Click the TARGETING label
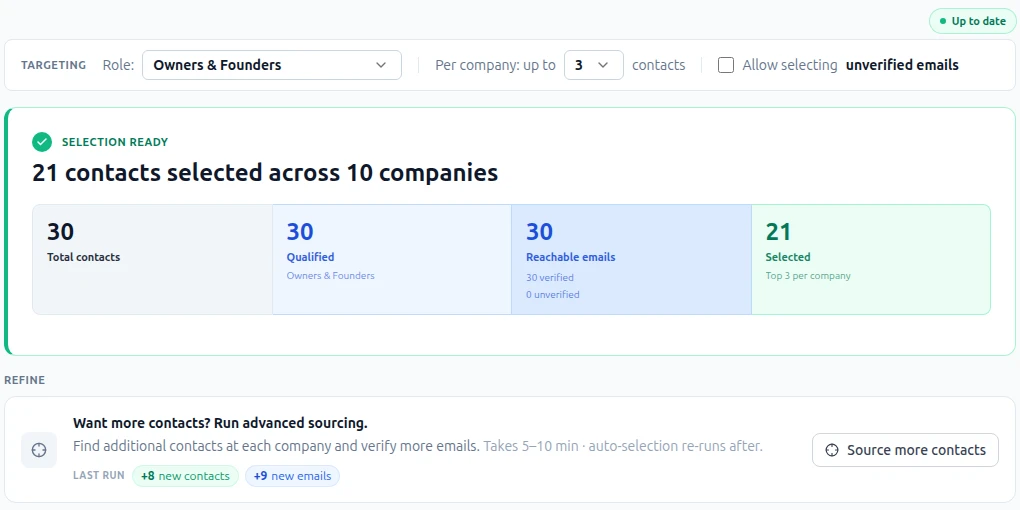This screenshot has height=510, width=1020. [53, 65]
